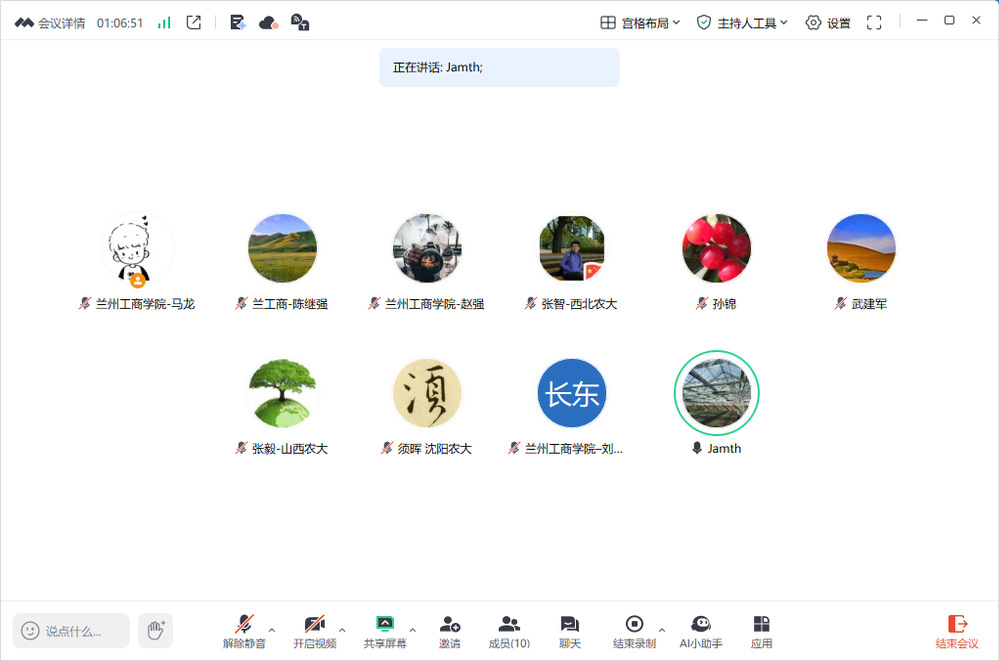Toggle 解除静音 to unmute microphone
The width and height of the screenshot is (999, 661).
tap(244, 631)
